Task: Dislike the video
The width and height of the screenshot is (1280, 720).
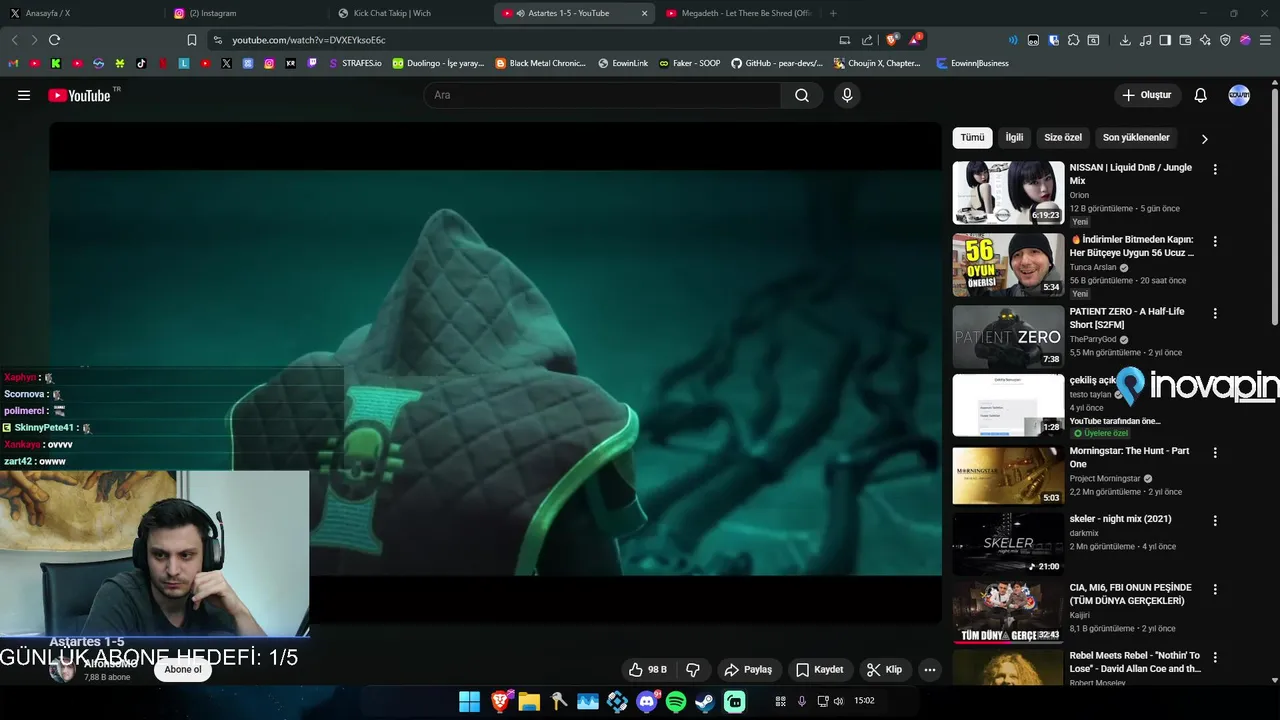Action: point(693,670)
